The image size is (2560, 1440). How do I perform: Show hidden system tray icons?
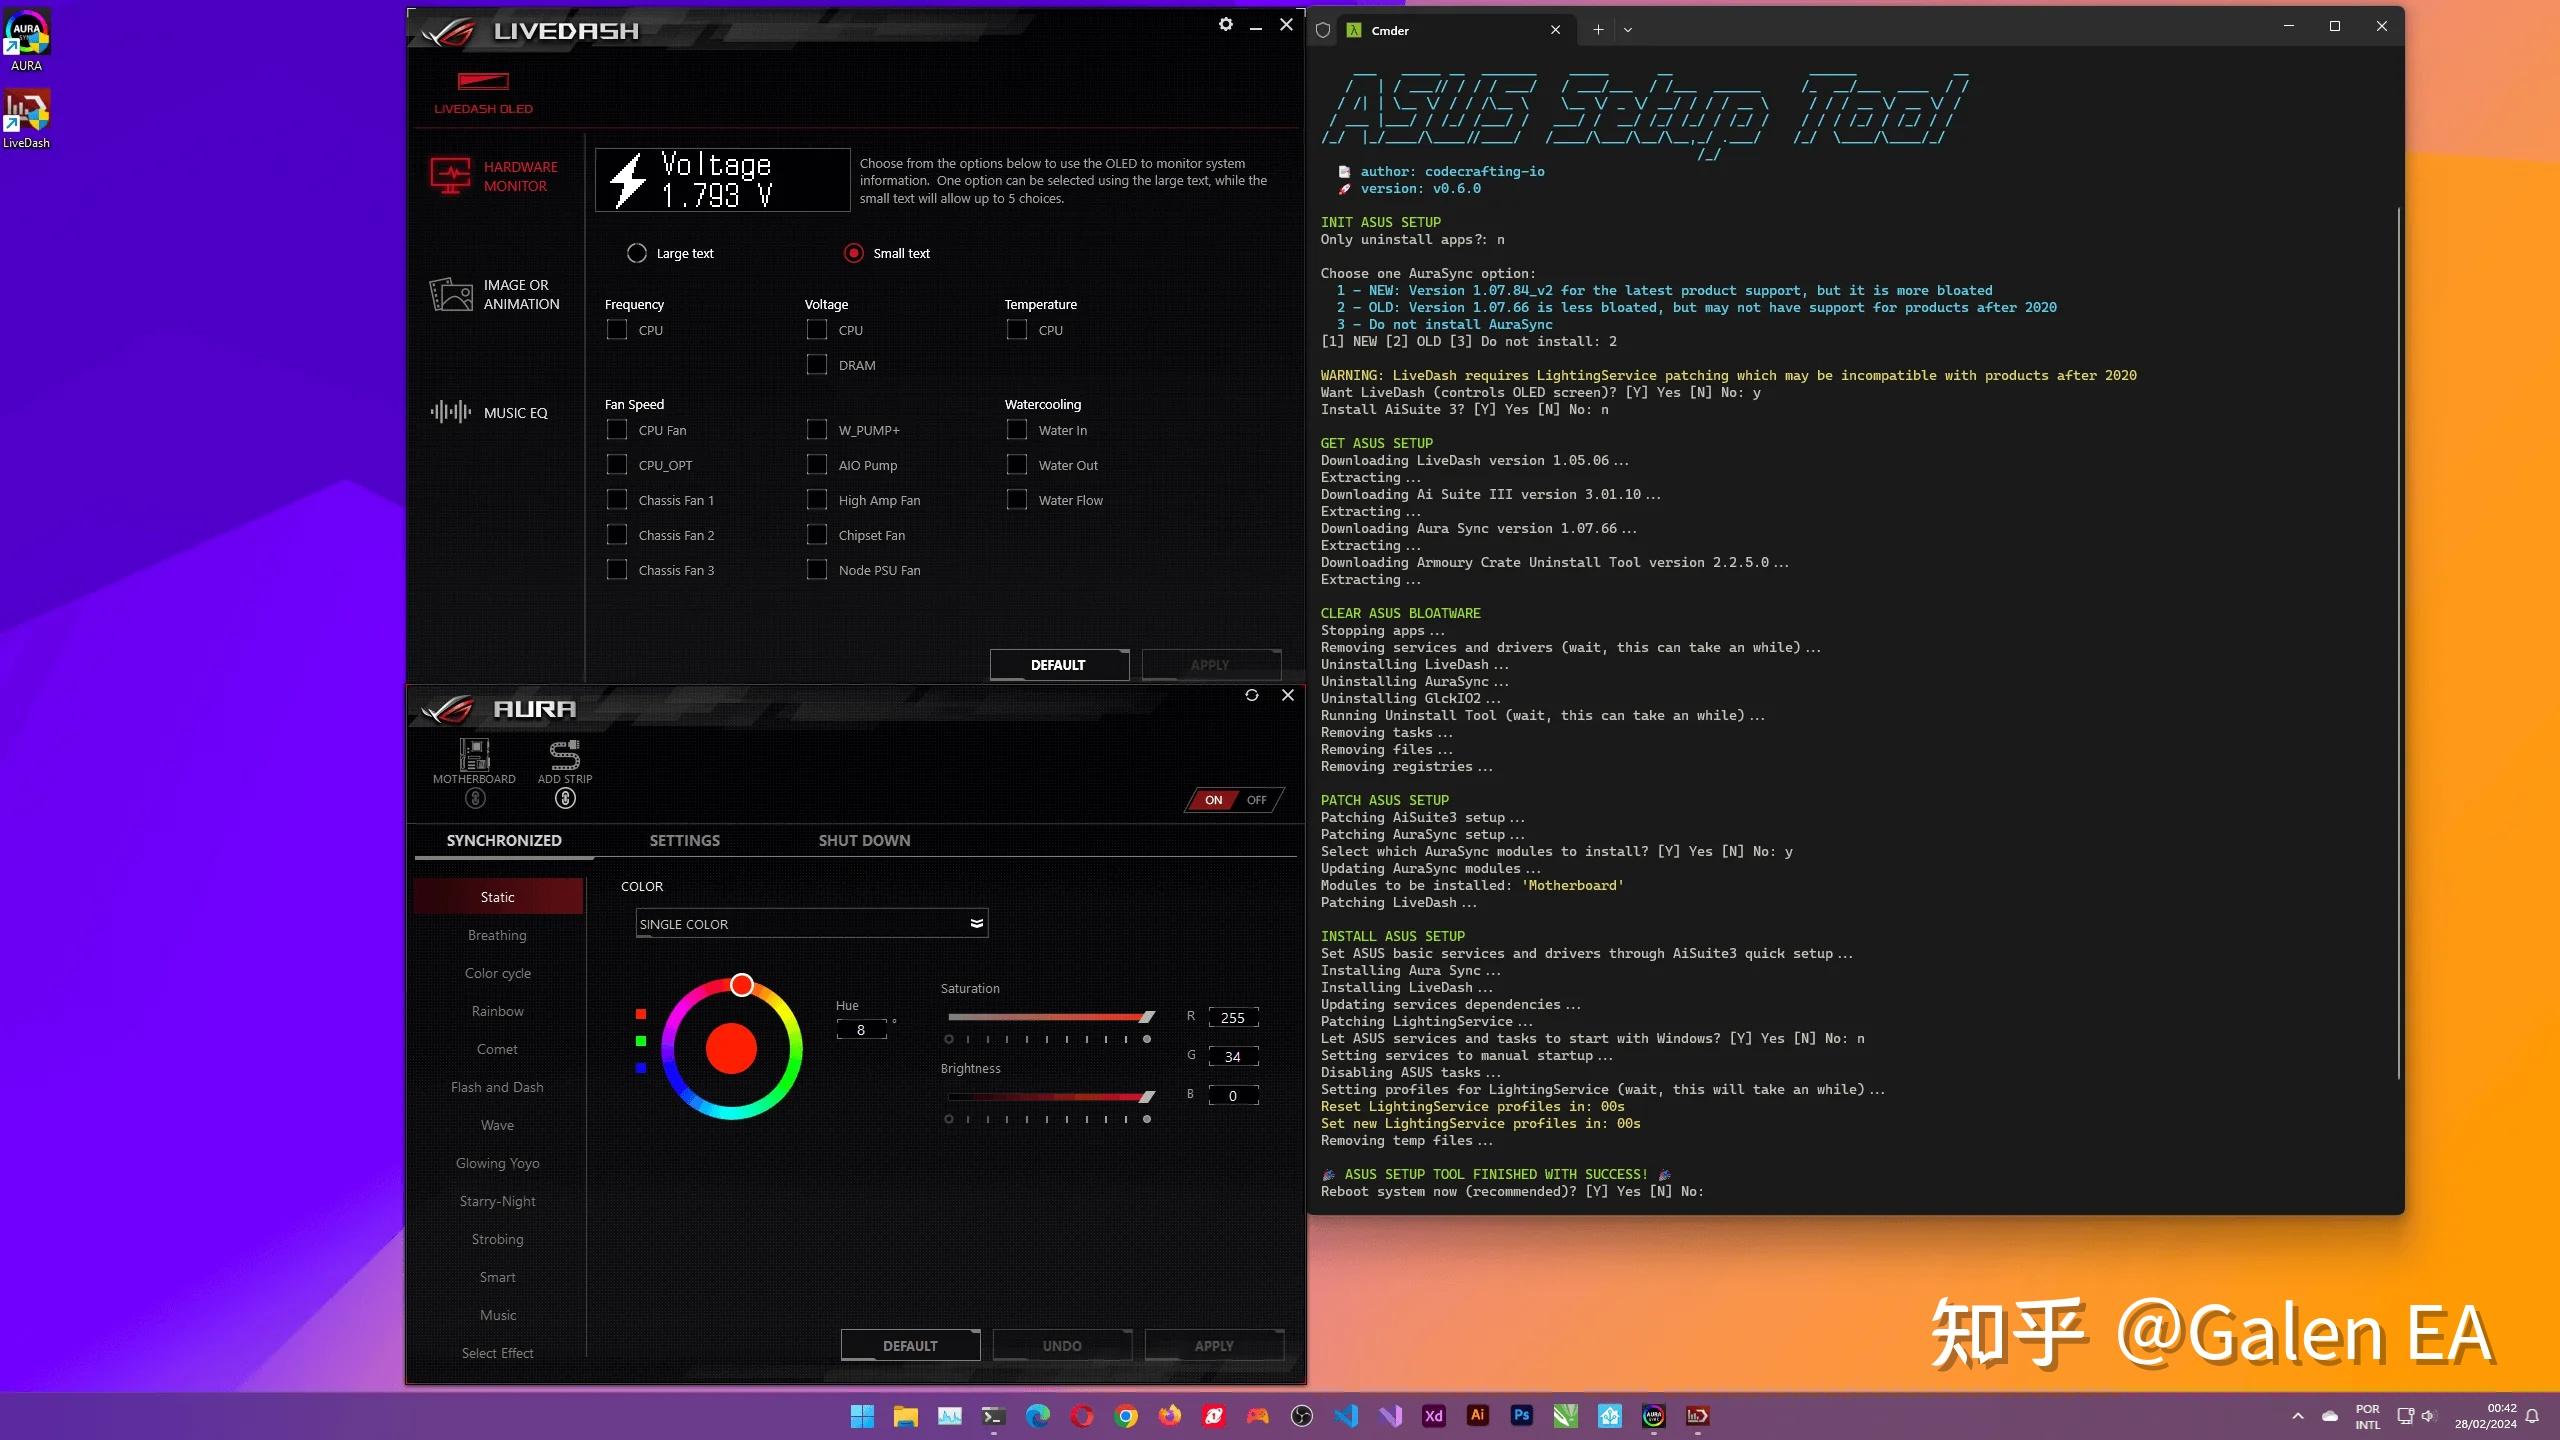pos(2298,1416)
